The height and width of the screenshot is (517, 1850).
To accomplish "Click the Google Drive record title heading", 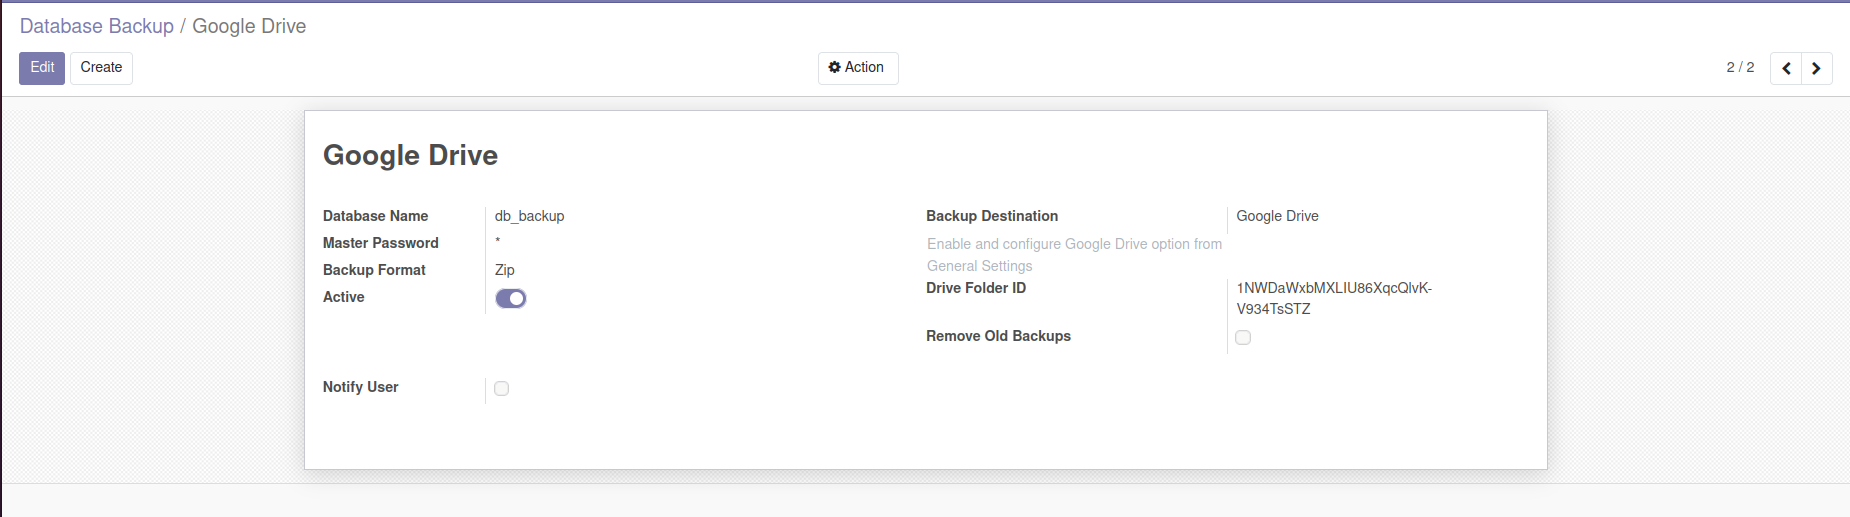I will pyautogui.click(x=410, y=155).
